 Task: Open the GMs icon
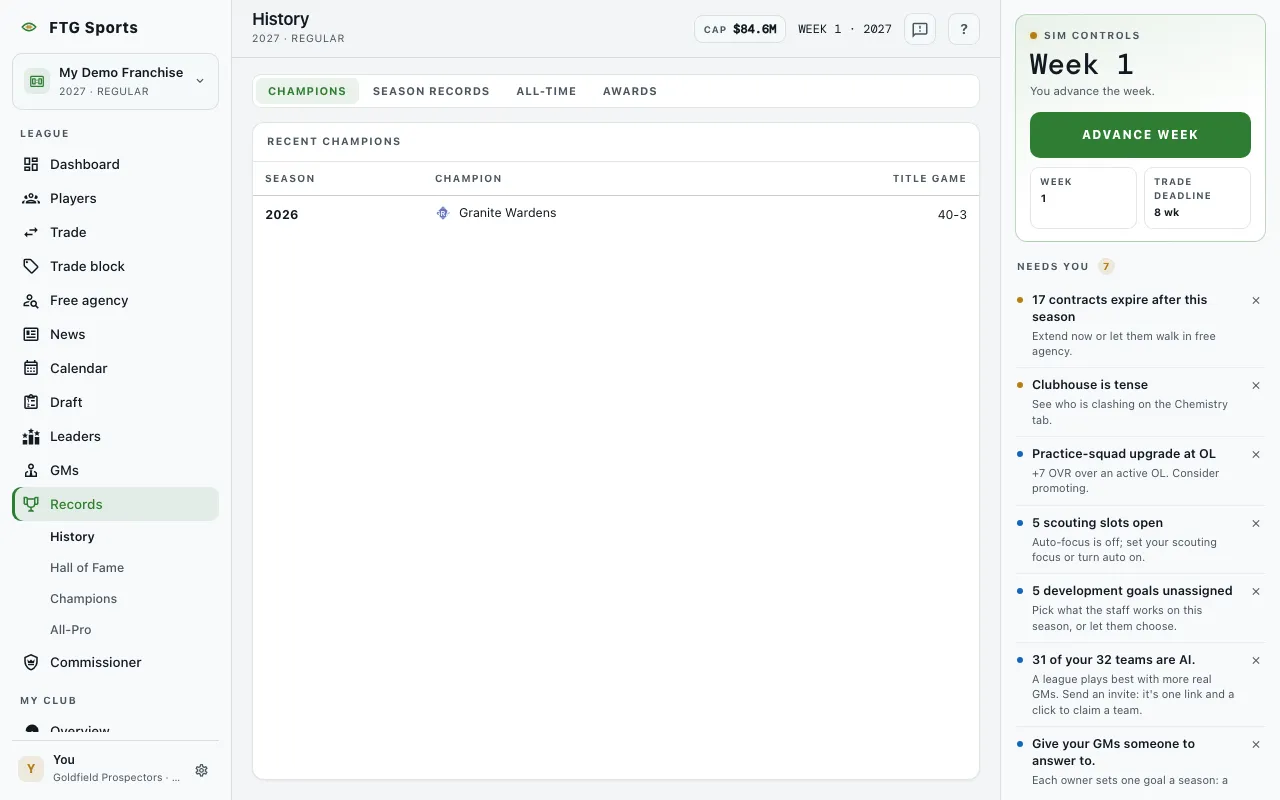31,470
